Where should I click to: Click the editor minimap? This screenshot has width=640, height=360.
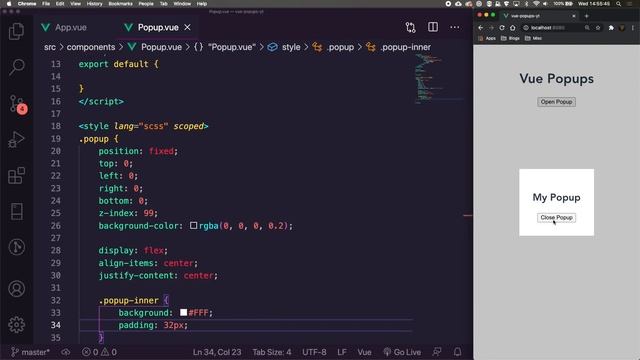coord(439,80)
